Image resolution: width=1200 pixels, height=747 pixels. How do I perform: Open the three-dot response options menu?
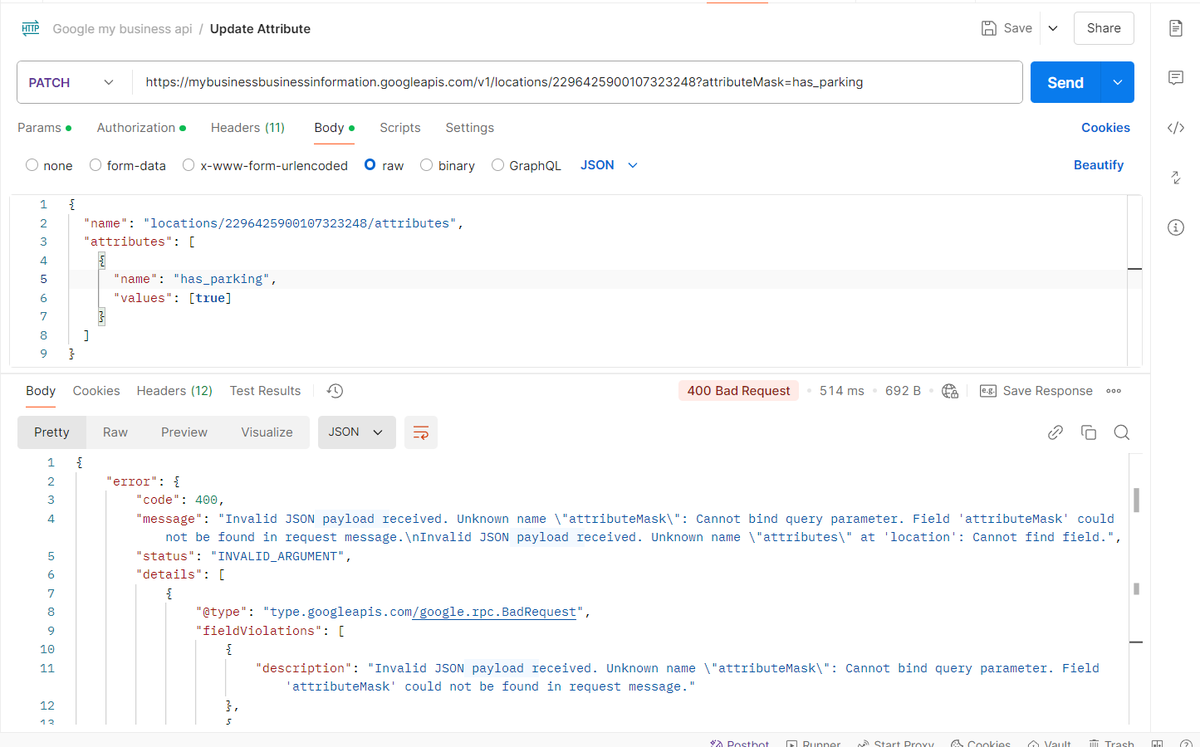pyautogui.click(x=1115, y=391)
